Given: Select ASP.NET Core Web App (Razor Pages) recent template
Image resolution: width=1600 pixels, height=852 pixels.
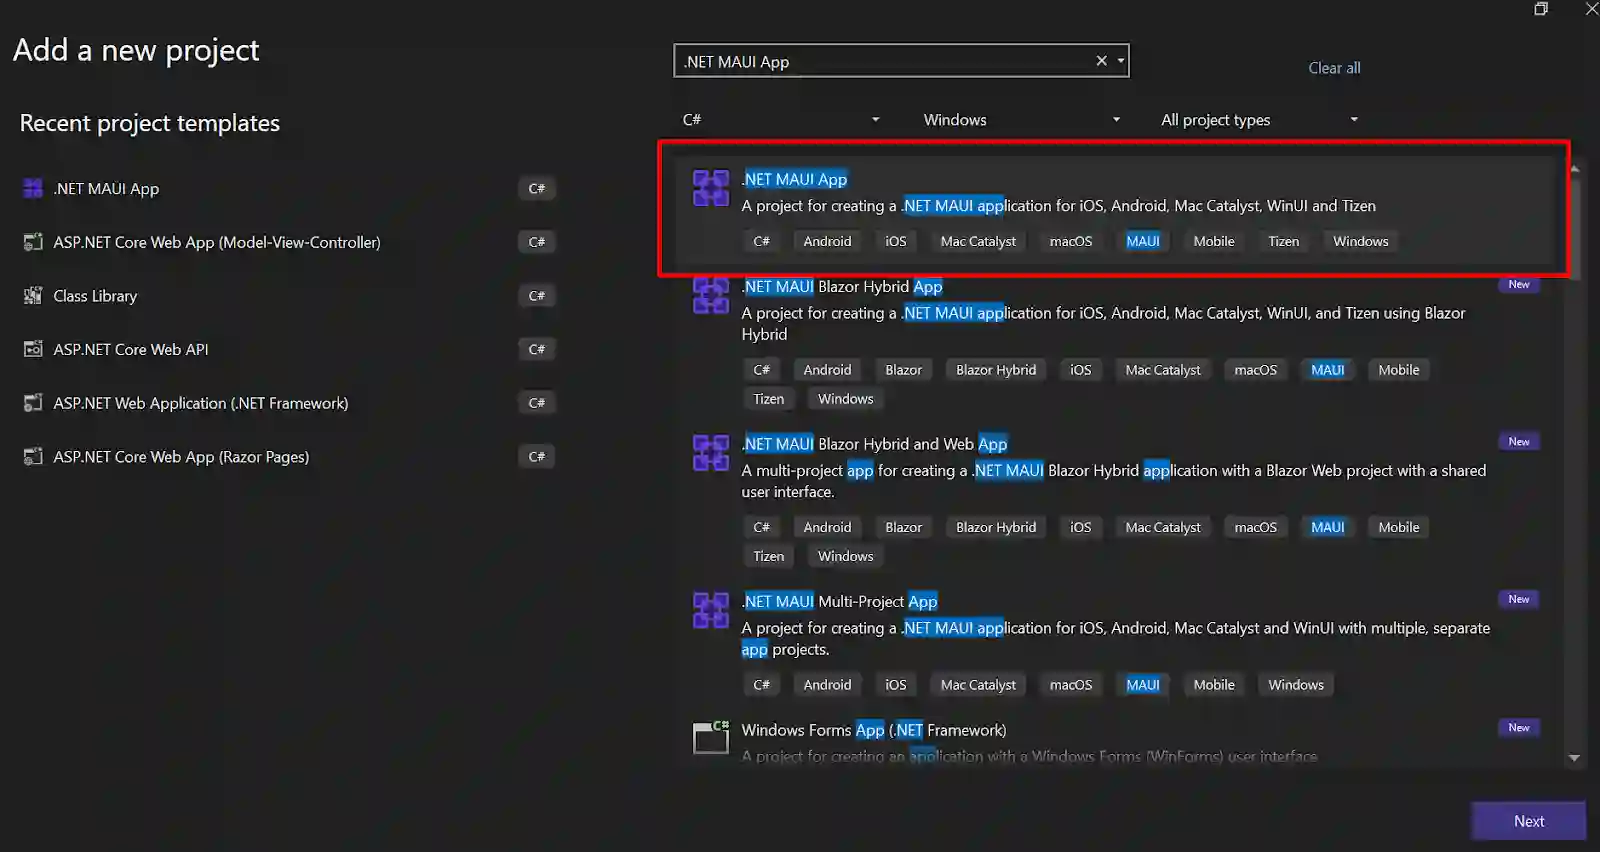Looking at the screenshot, I should 181,457.
